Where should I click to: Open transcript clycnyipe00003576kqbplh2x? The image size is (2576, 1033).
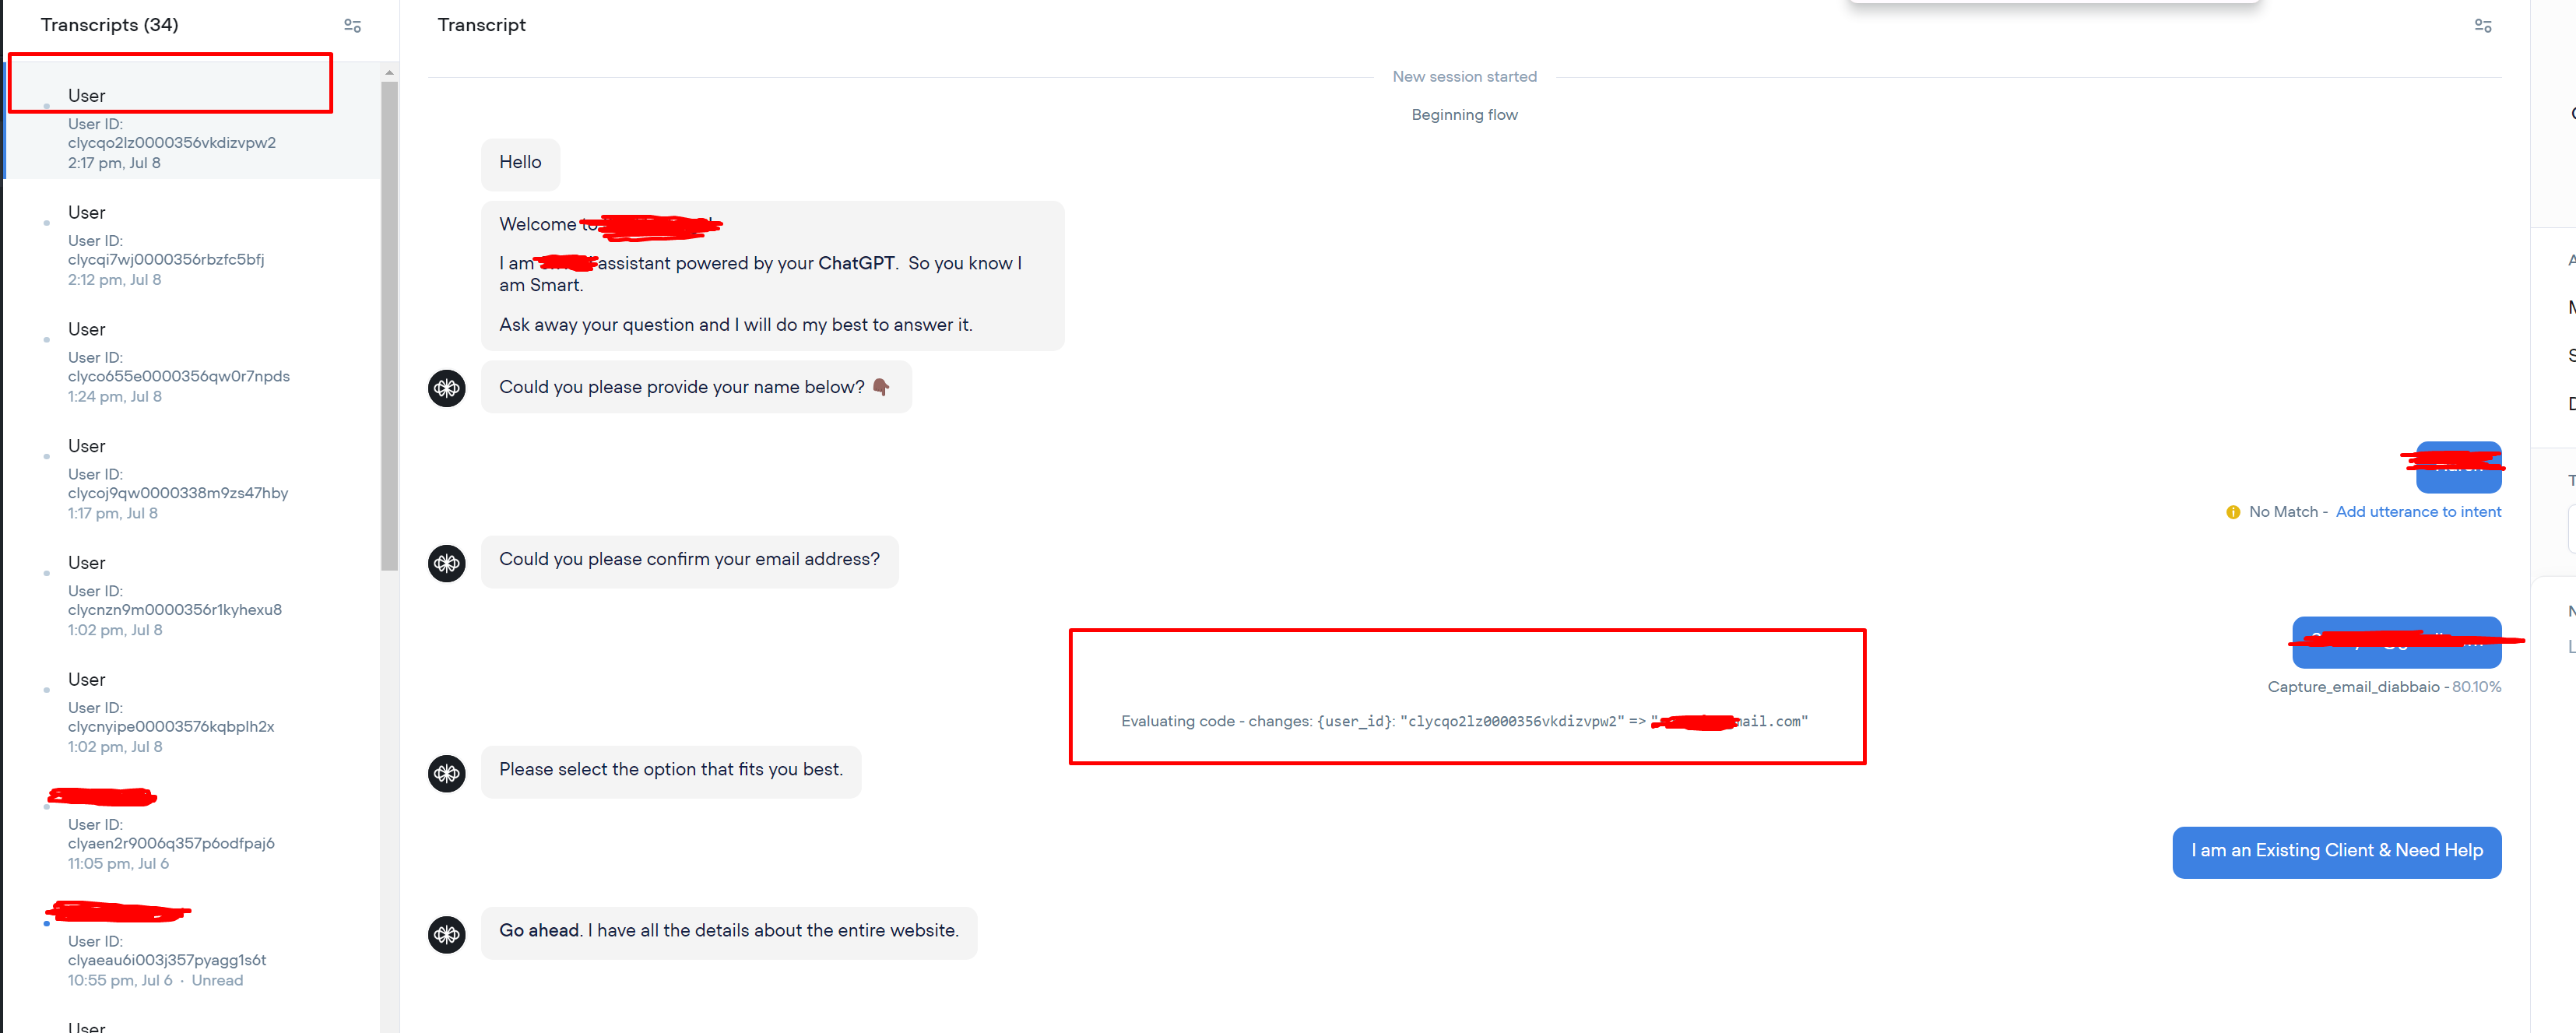point(193,712)
